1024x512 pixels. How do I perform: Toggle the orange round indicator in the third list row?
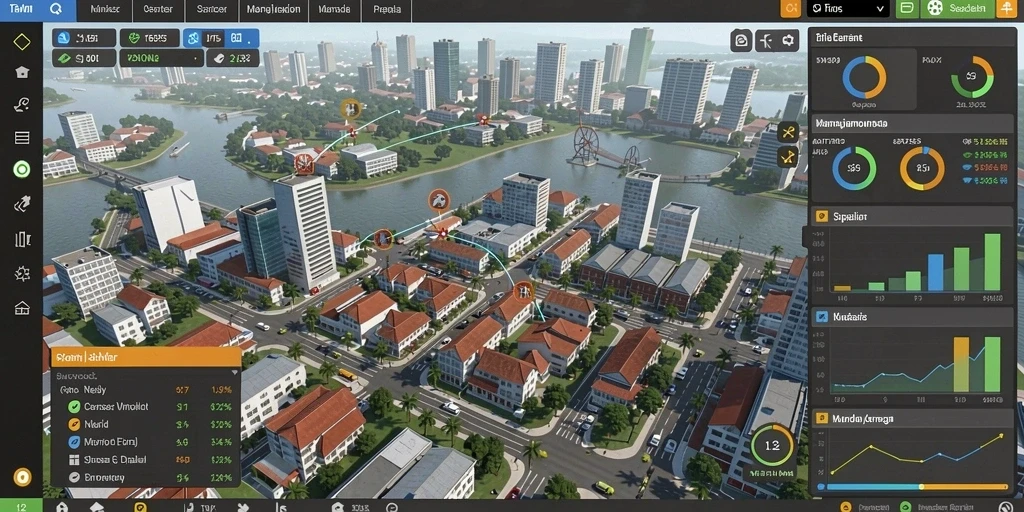click(x=74, y=424)
